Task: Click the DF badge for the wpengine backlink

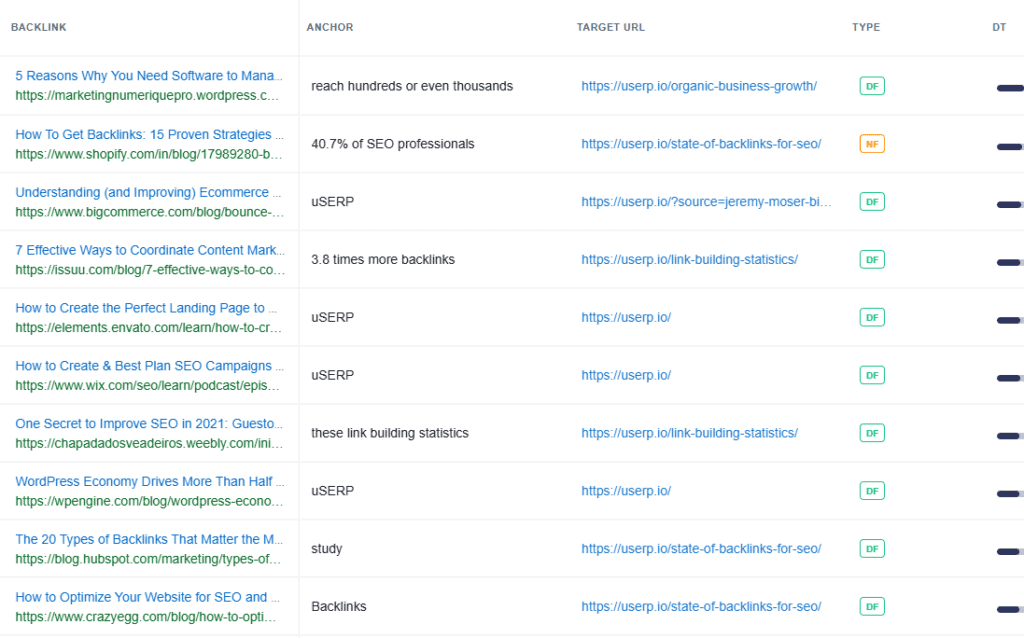Action: pyautogui.click(x=872, y=491)
